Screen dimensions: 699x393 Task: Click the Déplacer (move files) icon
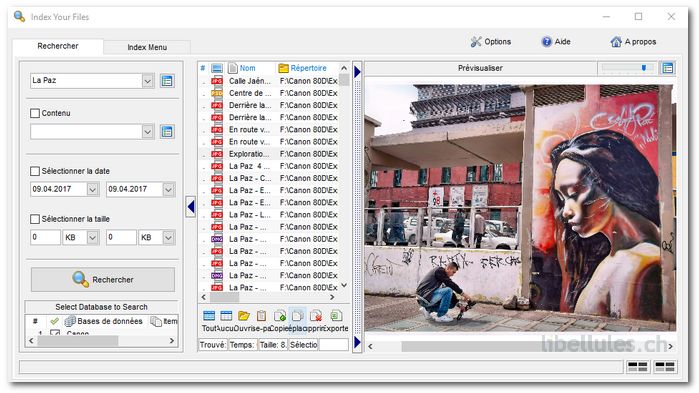(x=297, y=316)
